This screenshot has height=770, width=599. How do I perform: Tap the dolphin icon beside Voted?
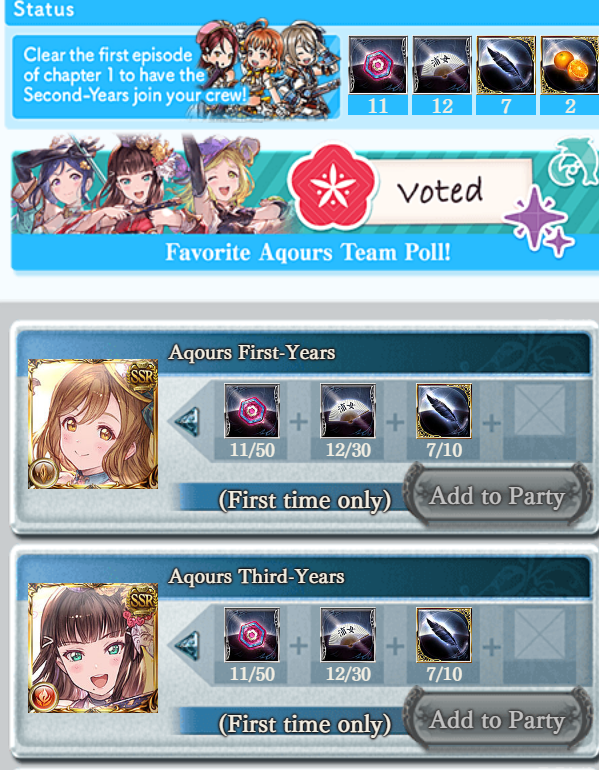click(574, 162)
